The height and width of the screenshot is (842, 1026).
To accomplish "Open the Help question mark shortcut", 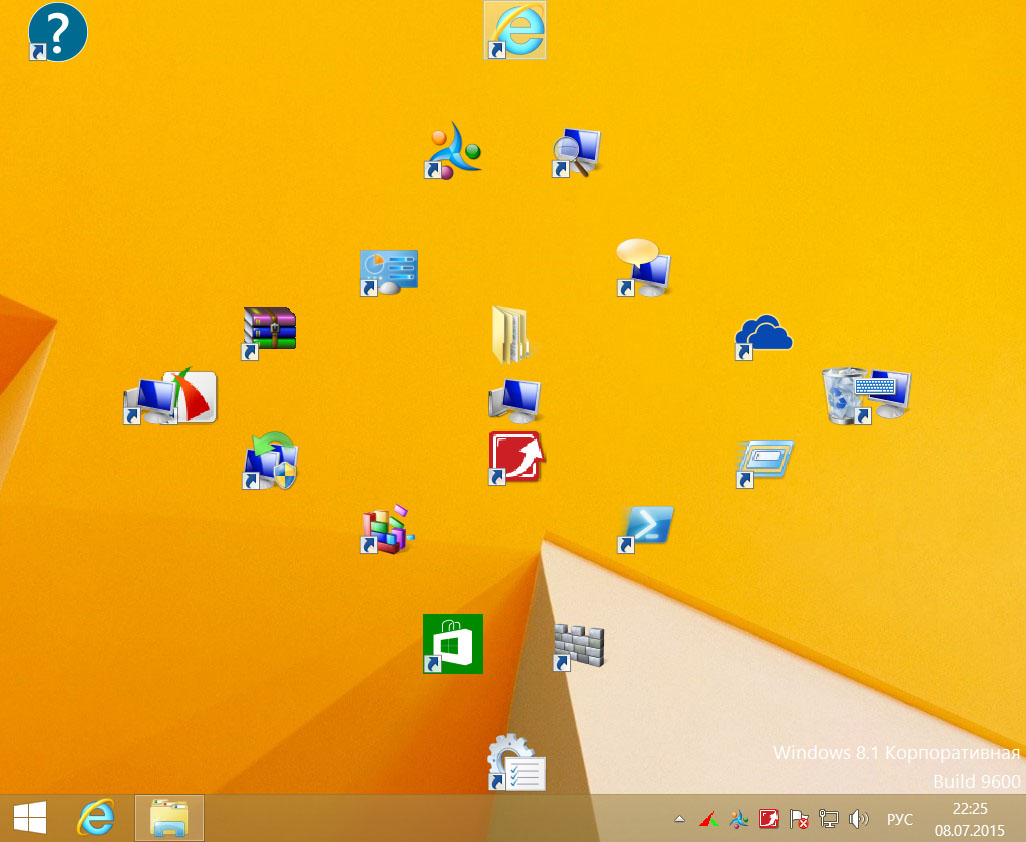I will point(58,31).
